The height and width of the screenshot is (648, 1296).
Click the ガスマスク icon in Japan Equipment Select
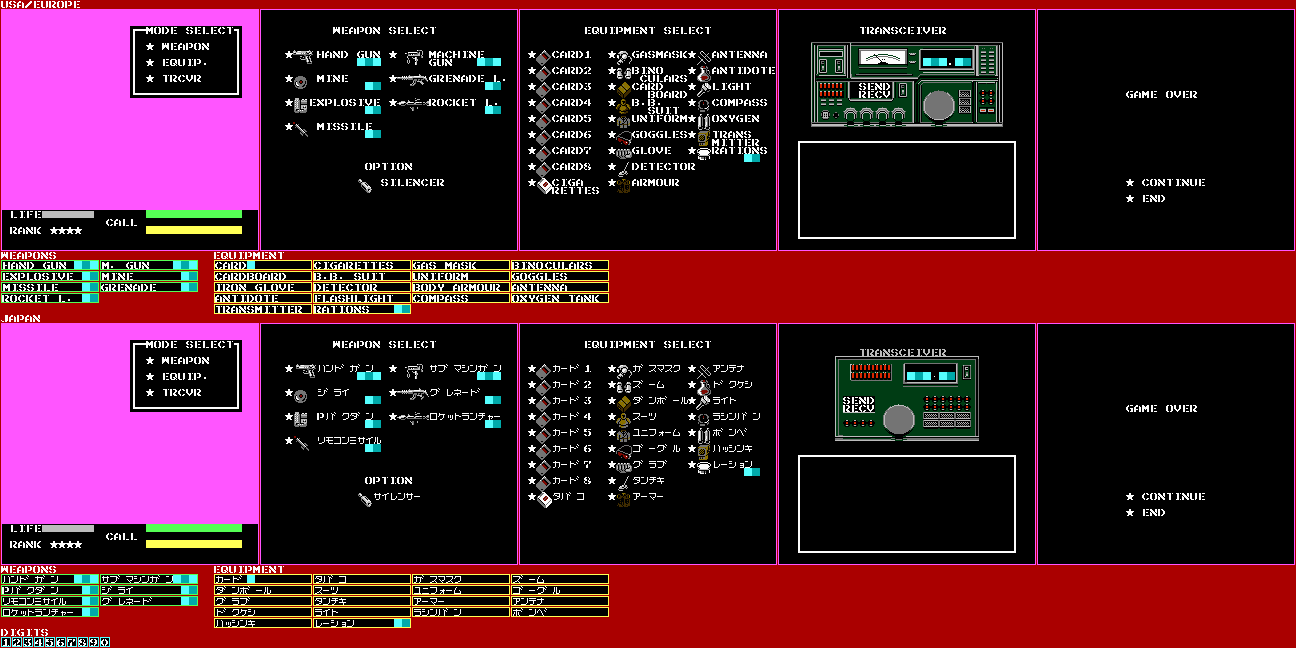[623, 370]
